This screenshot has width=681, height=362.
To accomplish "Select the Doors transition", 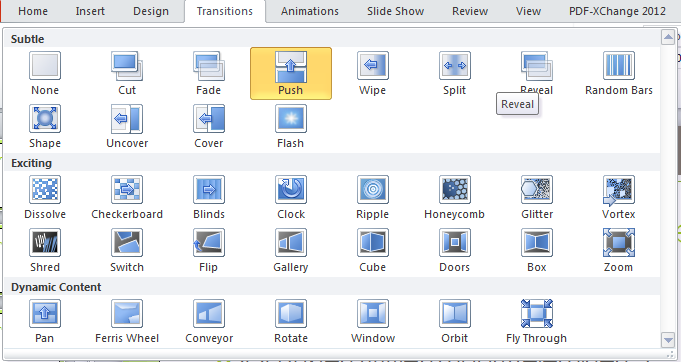I will pyautogui.click(x=454, y=250).
